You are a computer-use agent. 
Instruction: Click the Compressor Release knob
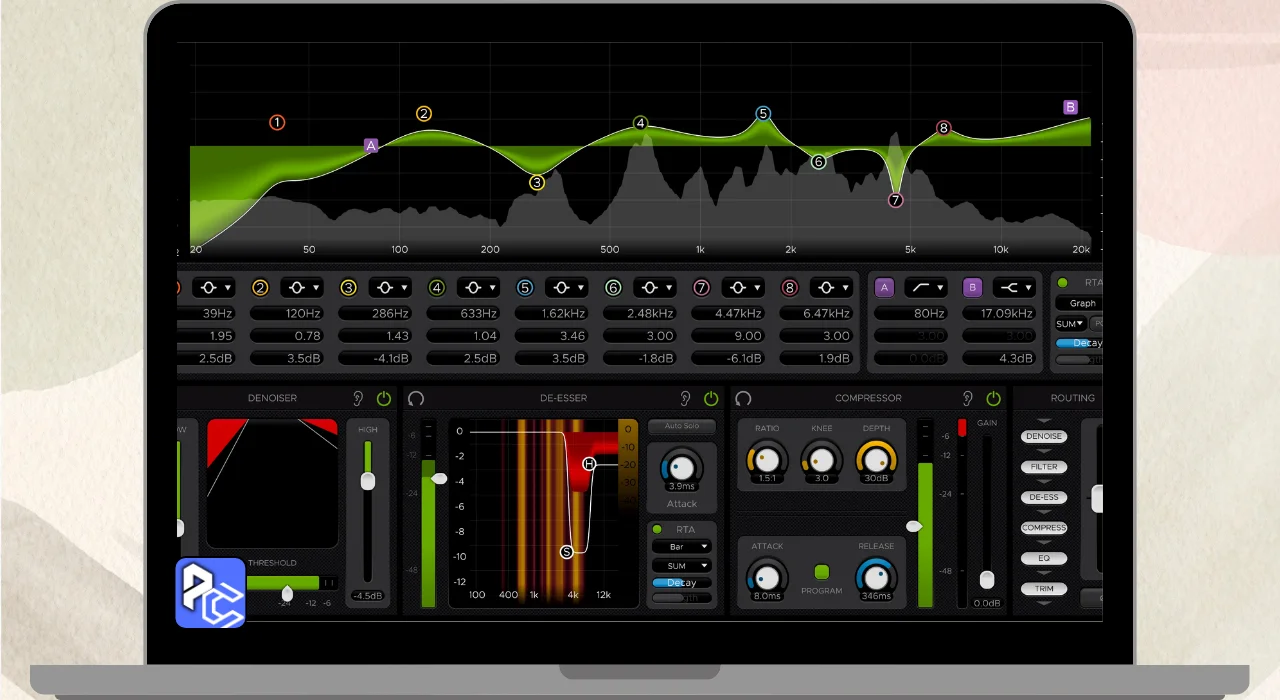coord(876,577)
